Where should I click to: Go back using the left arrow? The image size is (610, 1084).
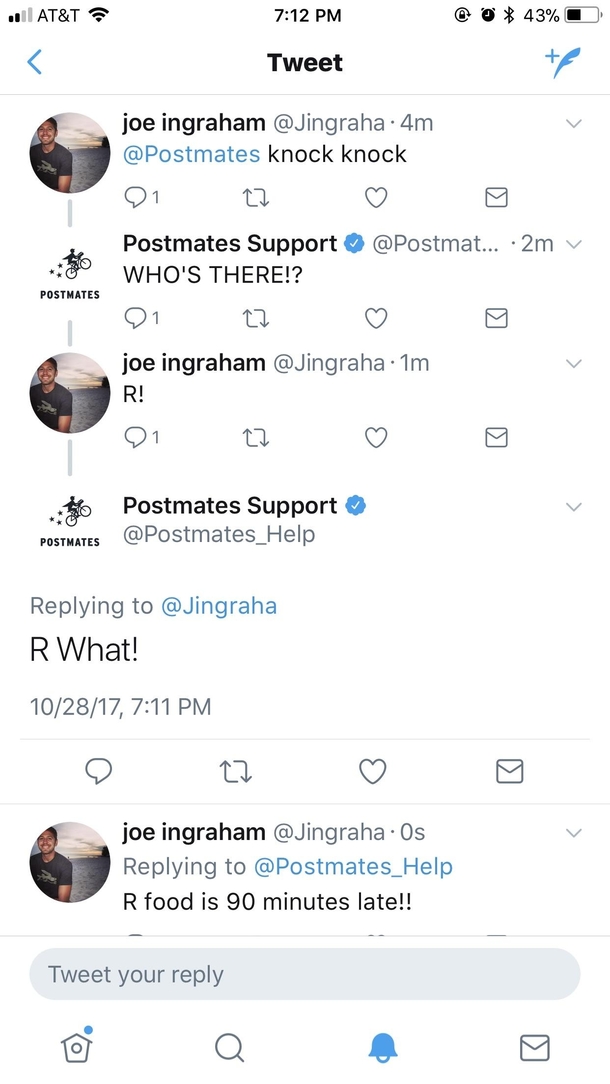click(35, 62)
